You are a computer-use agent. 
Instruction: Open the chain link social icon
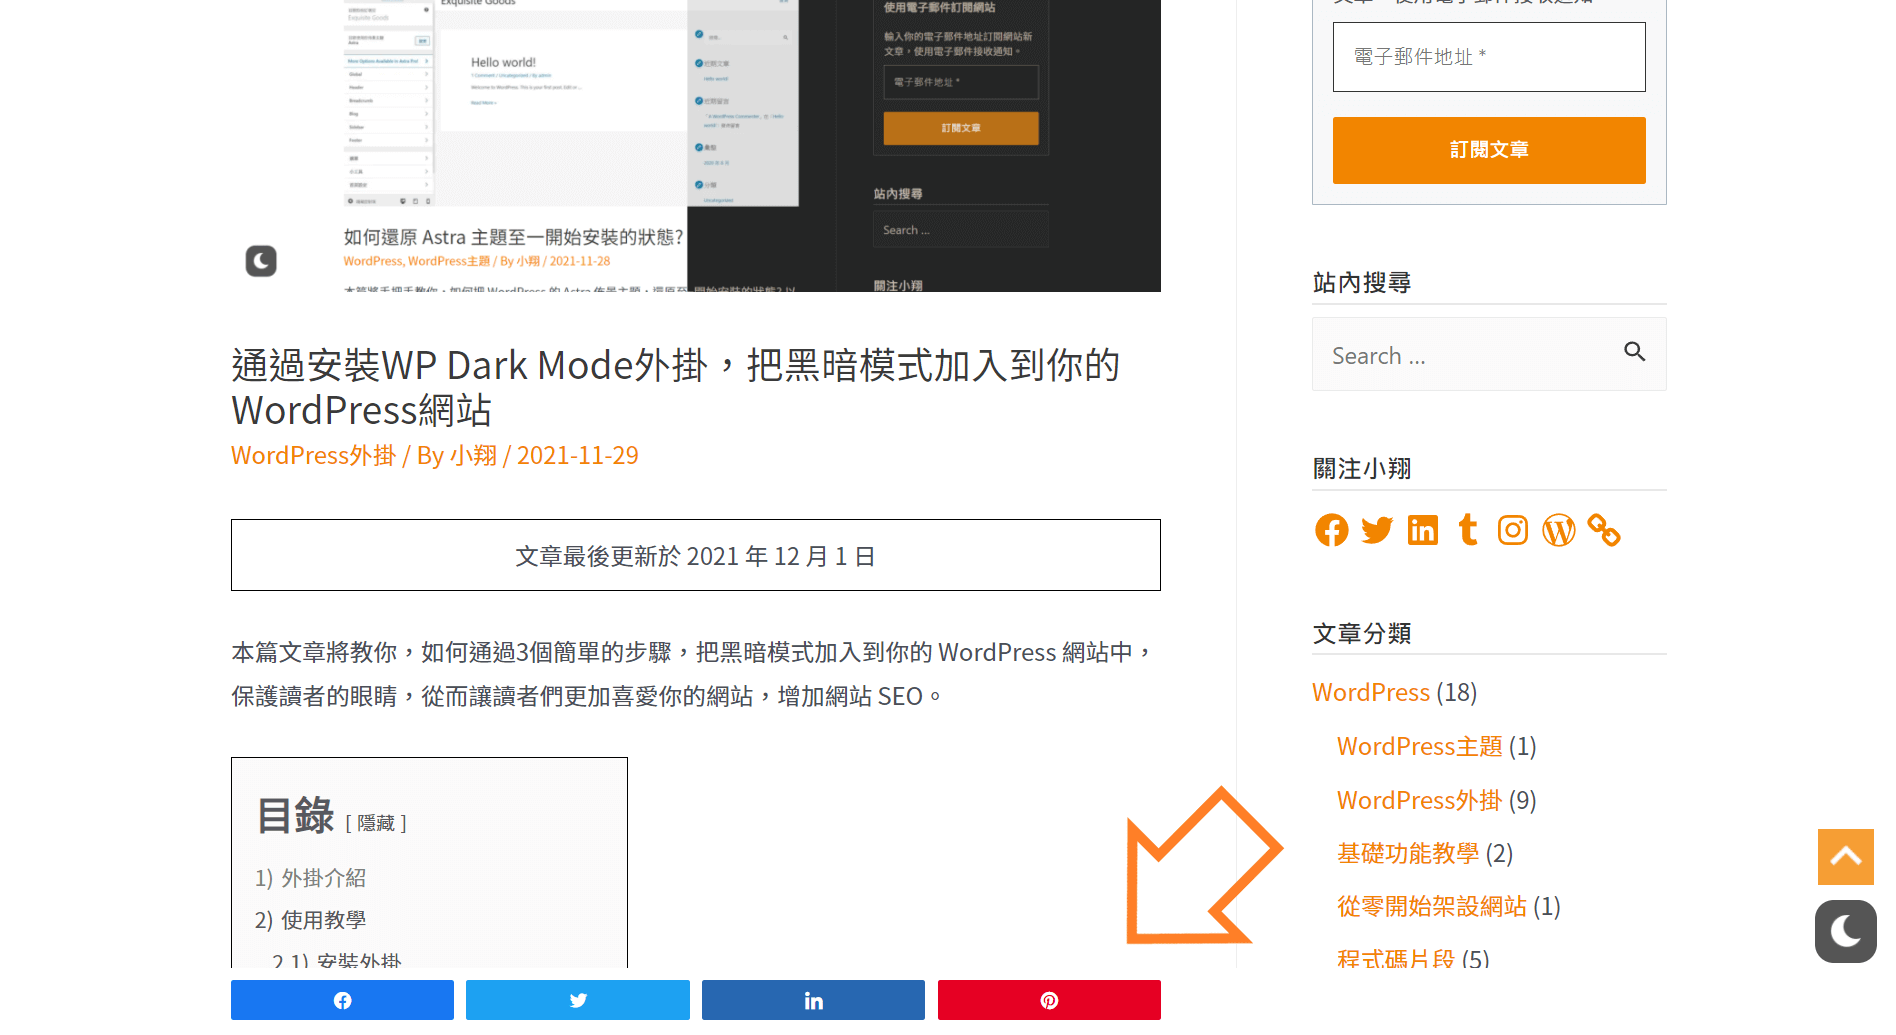(1604, 530)
